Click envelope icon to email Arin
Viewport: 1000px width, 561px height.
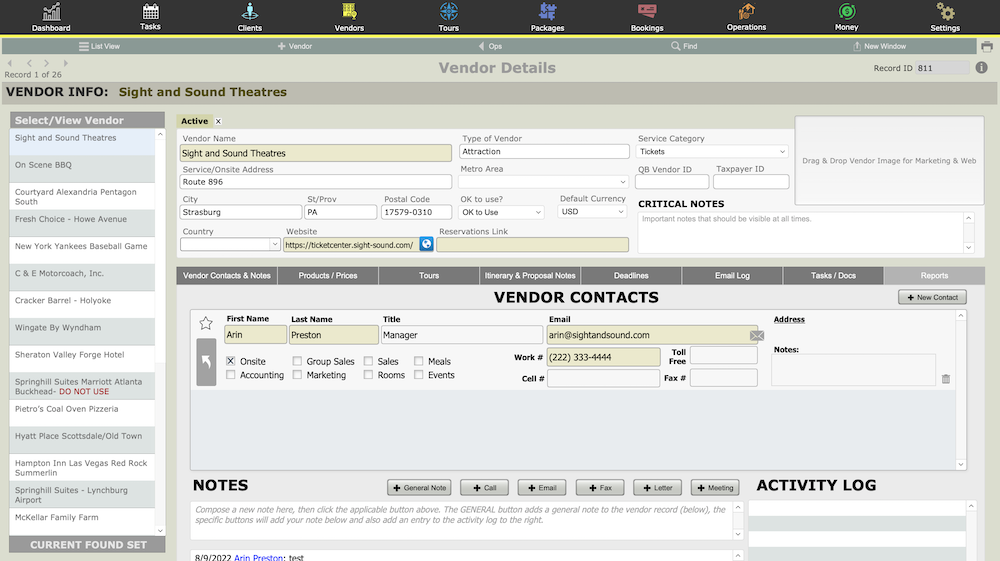(757, 335)
